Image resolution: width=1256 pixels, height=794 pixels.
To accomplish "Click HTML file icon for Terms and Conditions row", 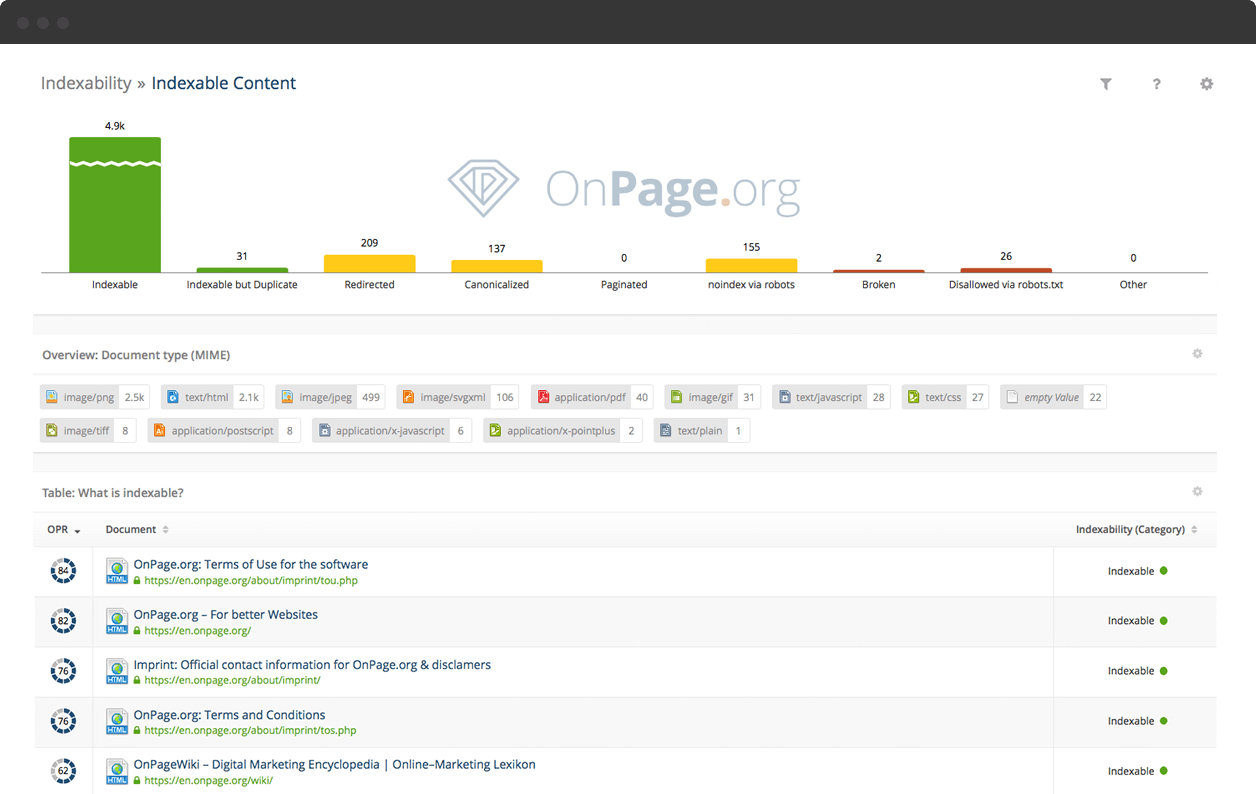I will point(117,722).
